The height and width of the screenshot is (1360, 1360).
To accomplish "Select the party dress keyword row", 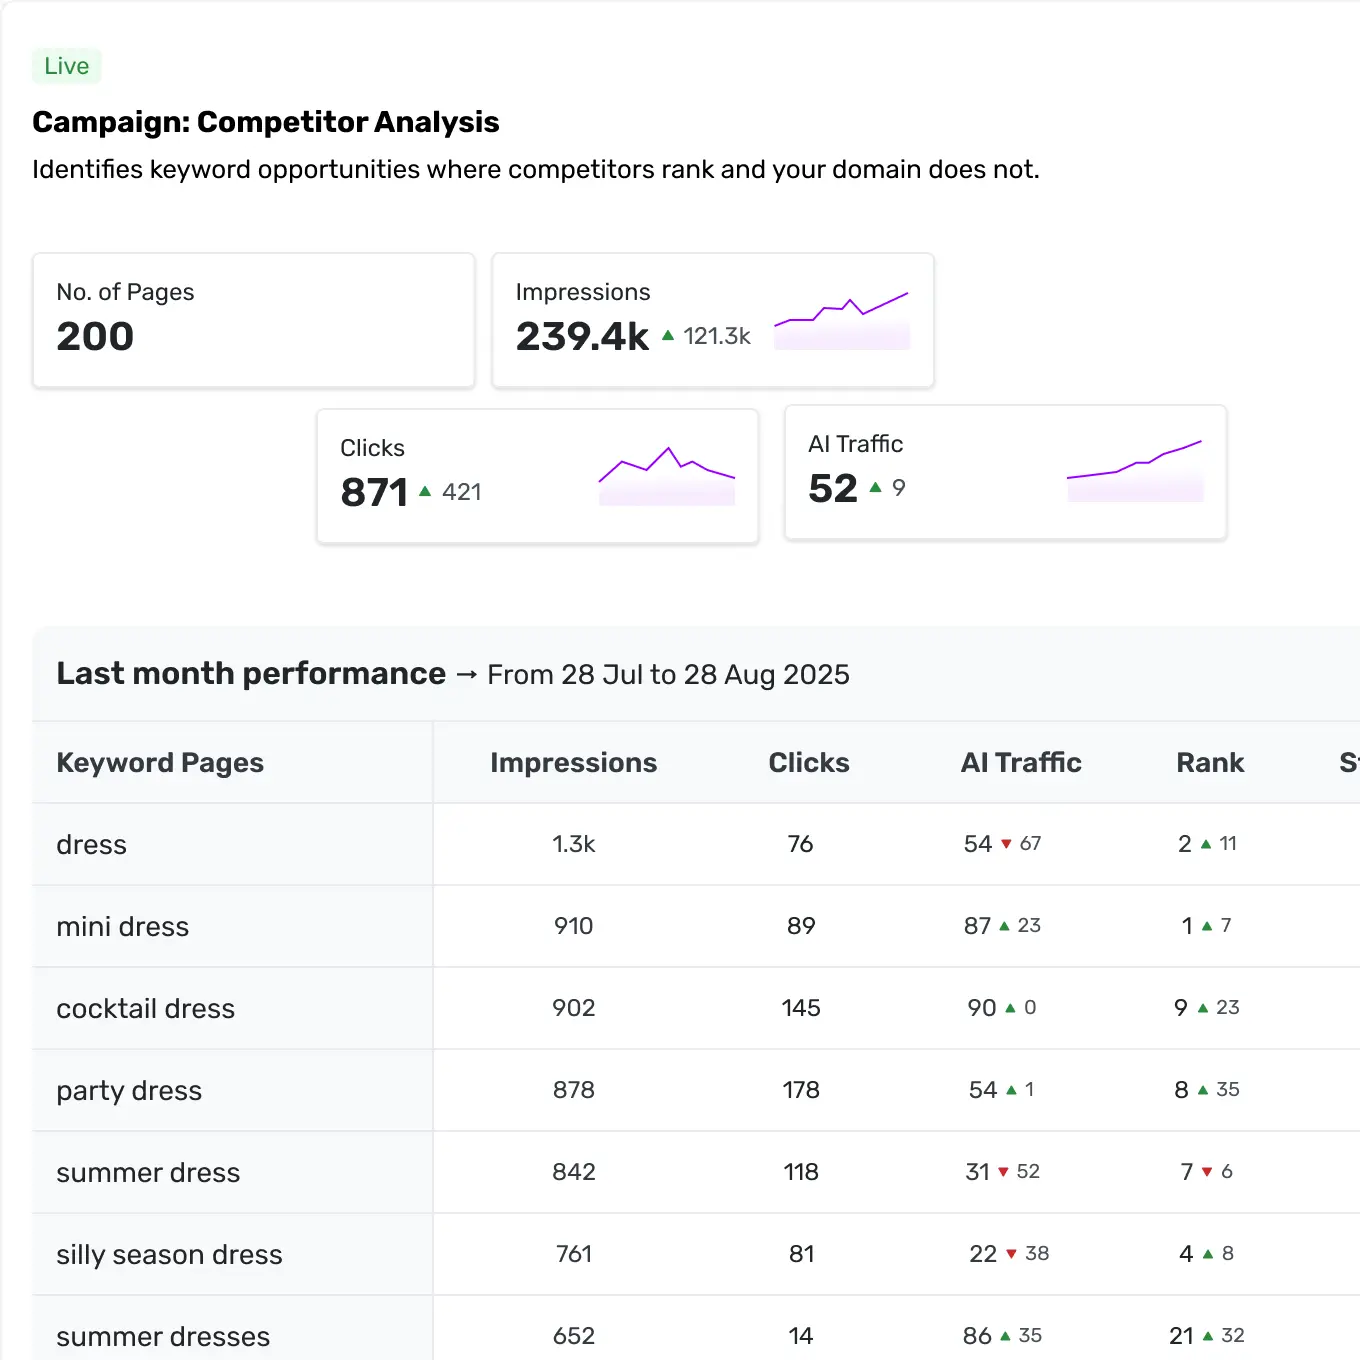I will 129,1091.
